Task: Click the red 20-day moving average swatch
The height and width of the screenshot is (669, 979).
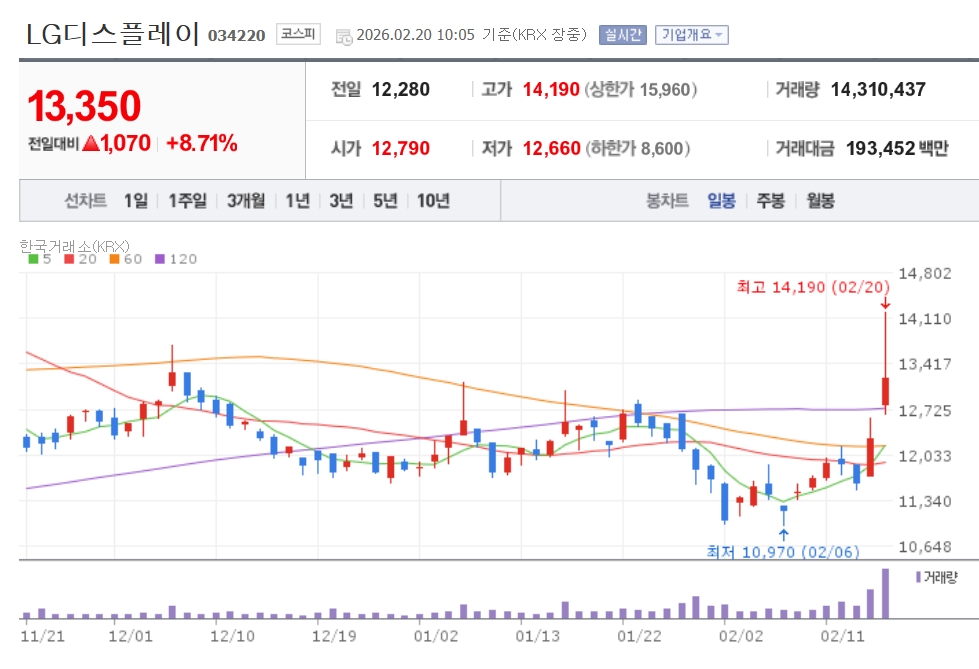Action: click(x=69, y=259)
